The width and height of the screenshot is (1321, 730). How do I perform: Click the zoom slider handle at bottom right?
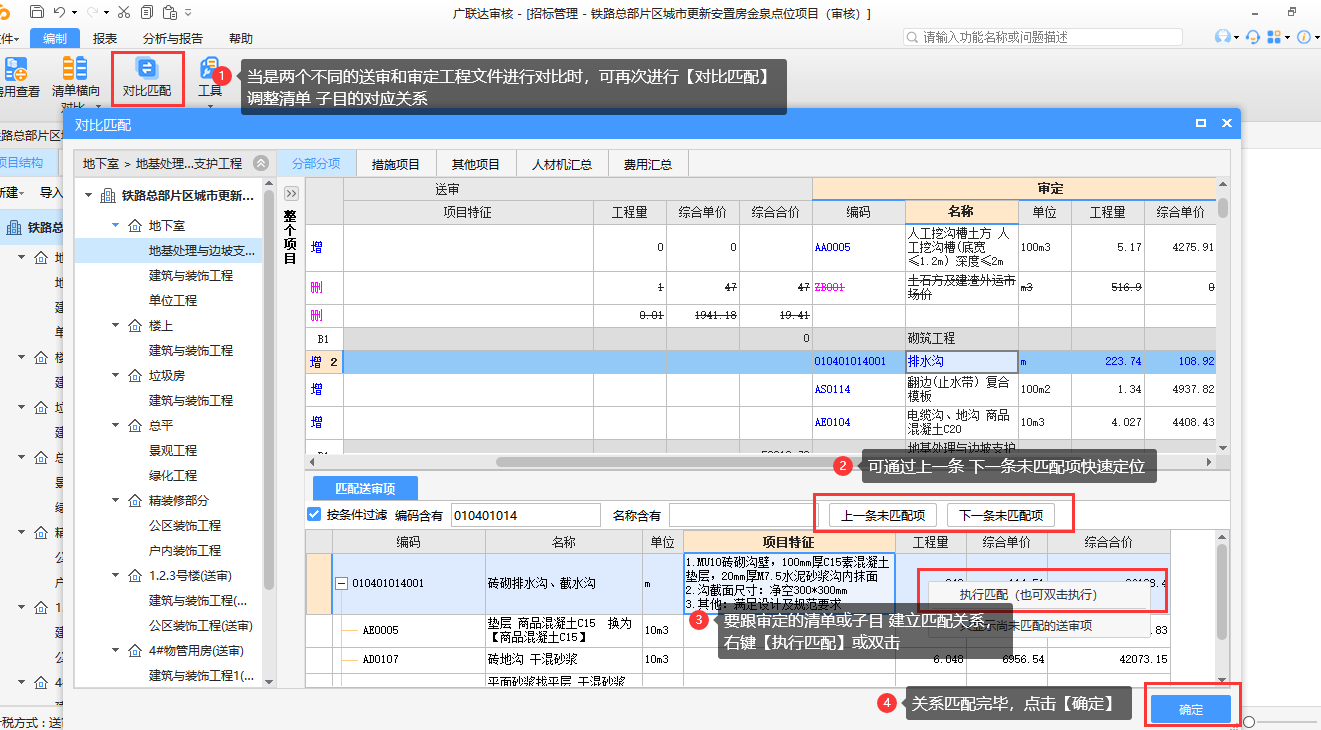point(1249,721)
